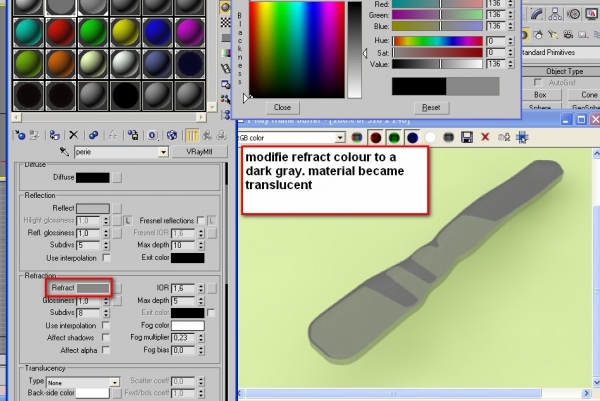The image size is (600, 401).
Task: Click the Material ID Channel icon
Action: coord(153,135)
